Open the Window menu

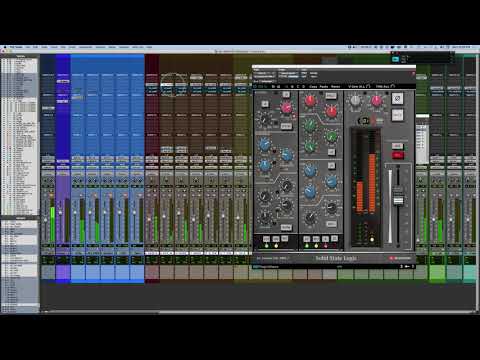(124, 47)
